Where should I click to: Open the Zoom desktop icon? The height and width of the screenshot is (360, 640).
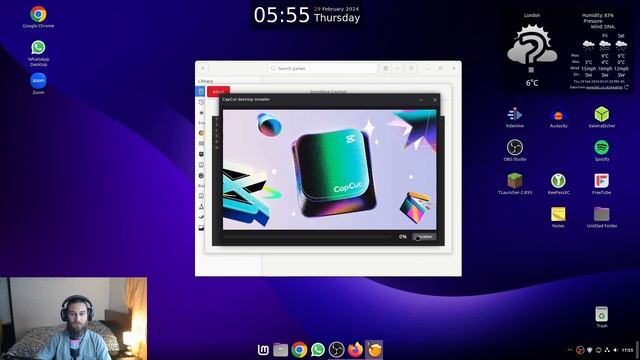coord(38,84)
